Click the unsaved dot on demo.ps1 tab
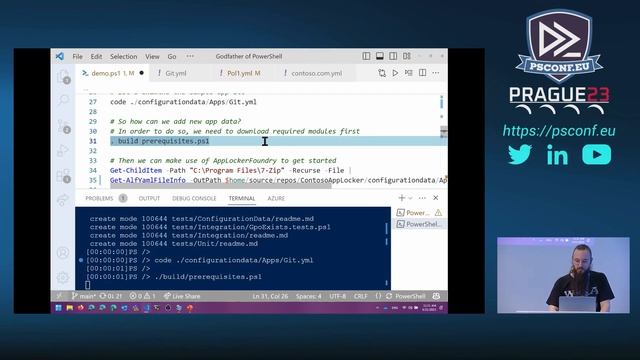The width and height of the screenshot is (640, 360). 141,73
